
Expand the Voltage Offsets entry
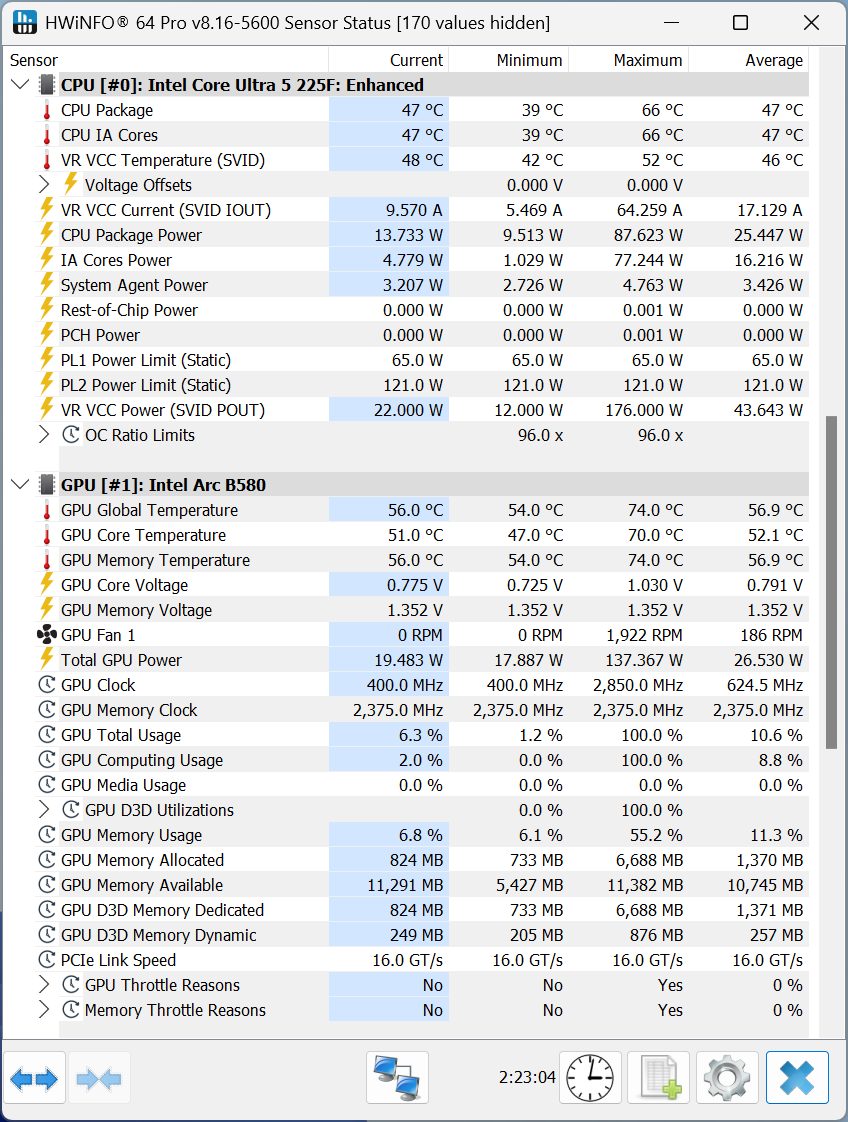[43, 185]
